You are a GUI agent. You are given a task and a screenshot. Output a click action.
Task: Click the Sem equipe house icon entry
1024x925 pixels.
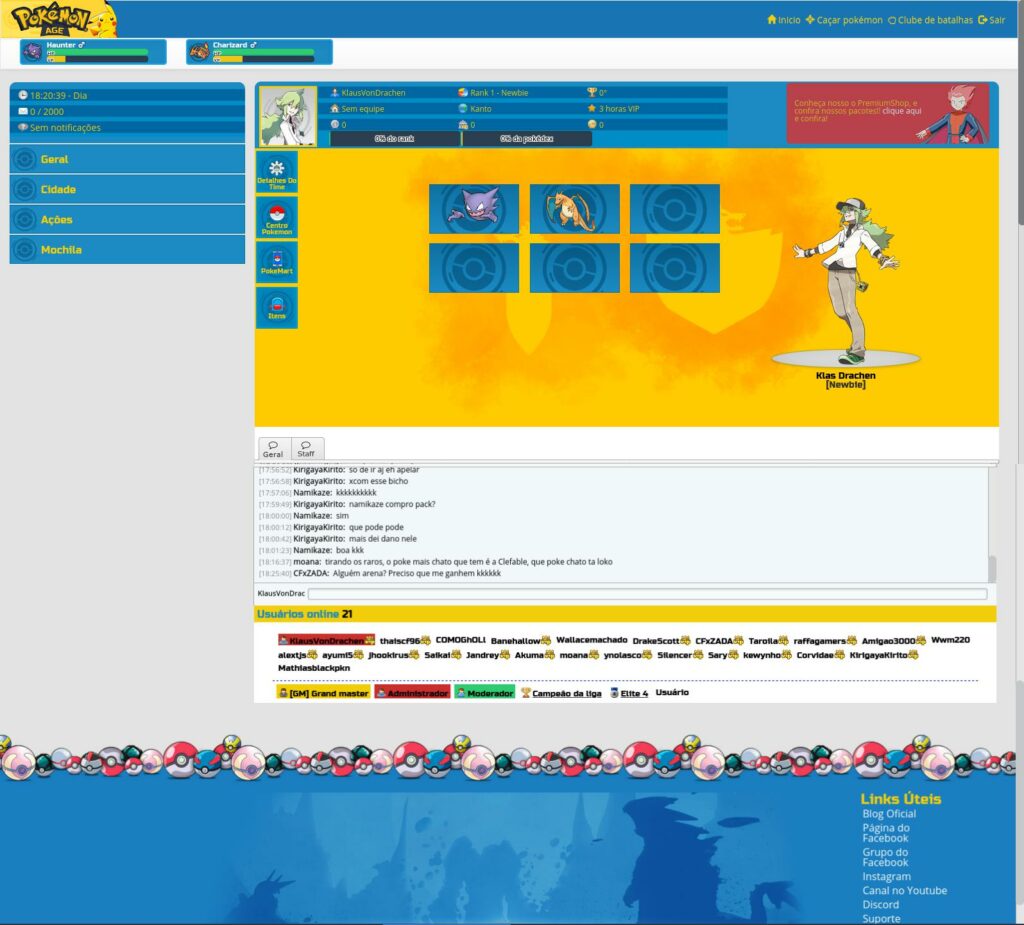pyautogui.click(x=357, y=109)
